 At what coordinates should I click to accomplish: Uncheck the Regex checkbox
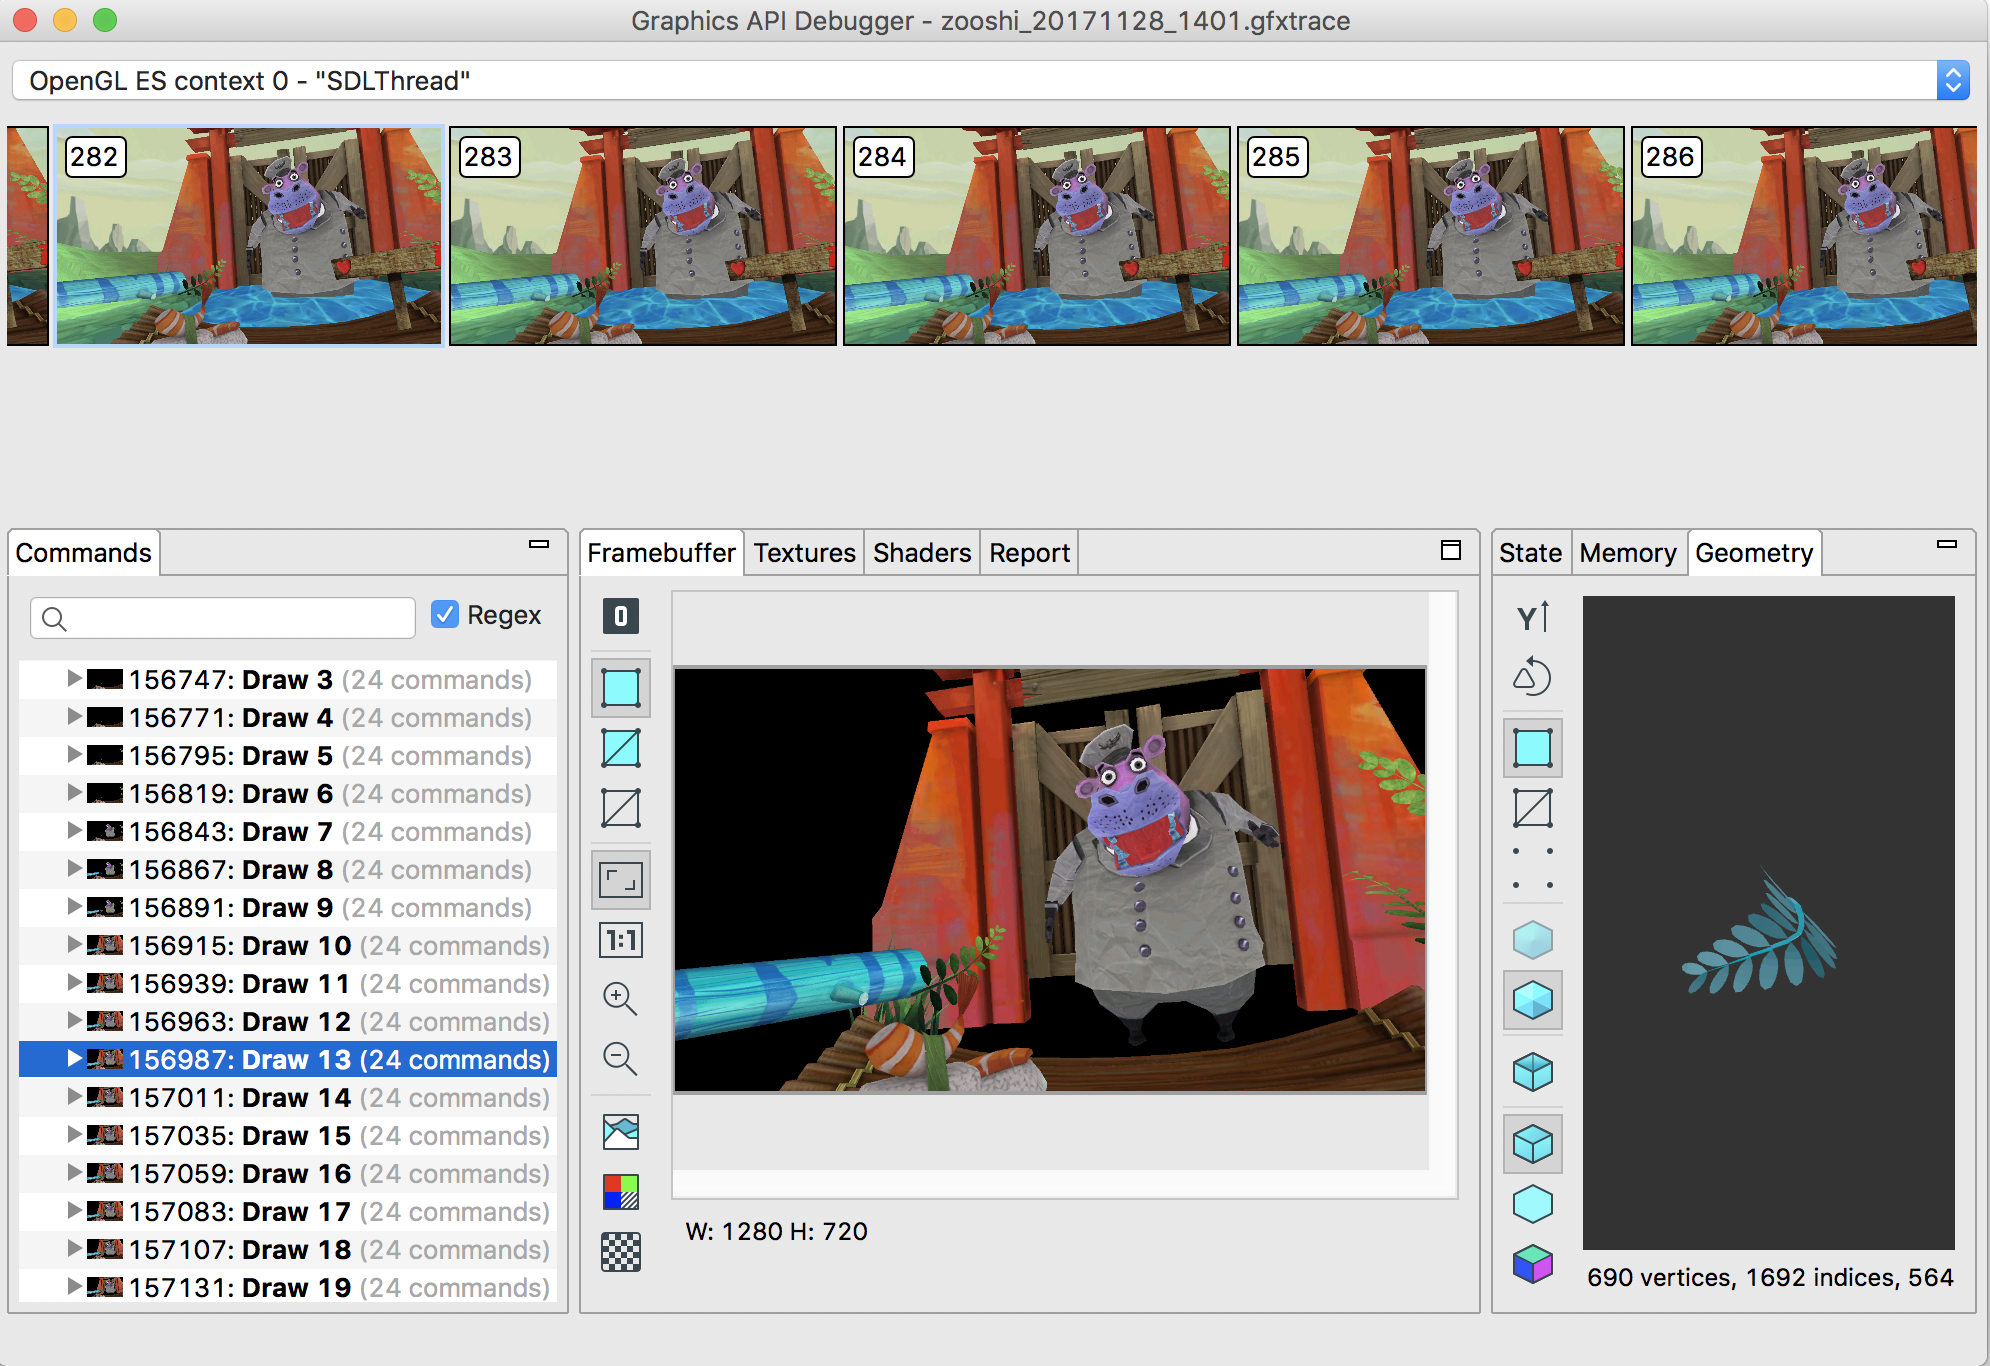[x=445, y=614]
